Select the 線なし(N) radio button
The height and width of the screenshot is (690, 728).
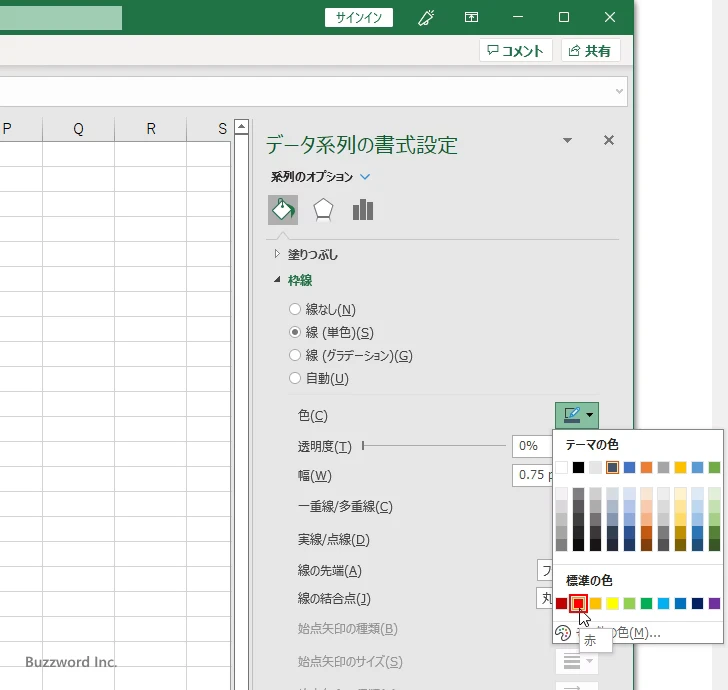[x=295, y=309]
